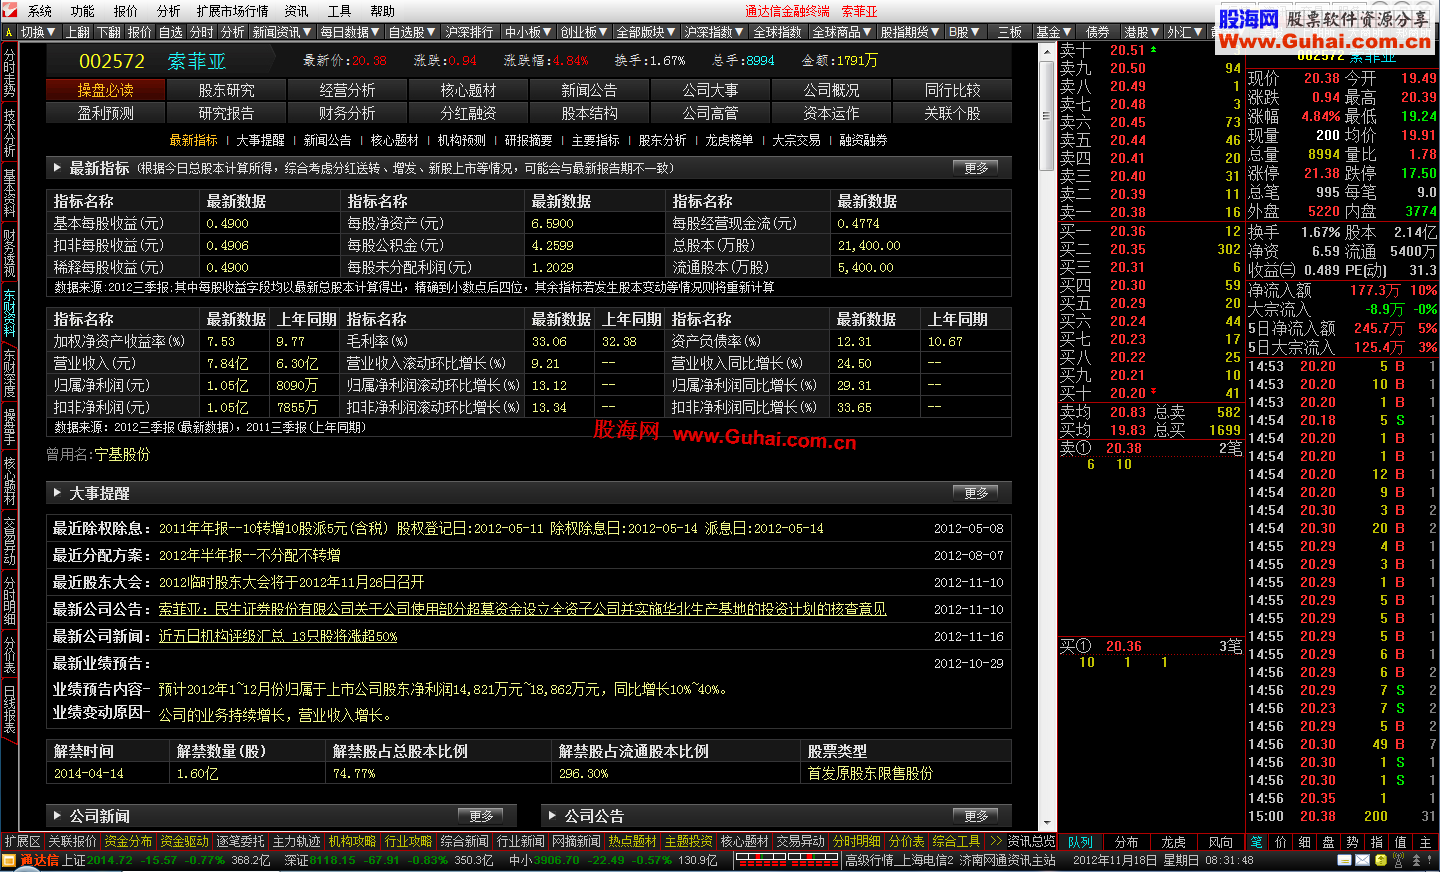Select the 龙虎 tab at bottom
1440x872 pixels.
click(x=1174, y=842)
